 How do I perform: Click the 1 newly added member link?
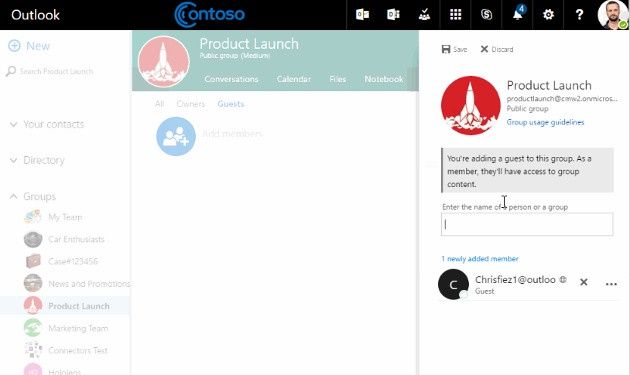coord(480,258)
